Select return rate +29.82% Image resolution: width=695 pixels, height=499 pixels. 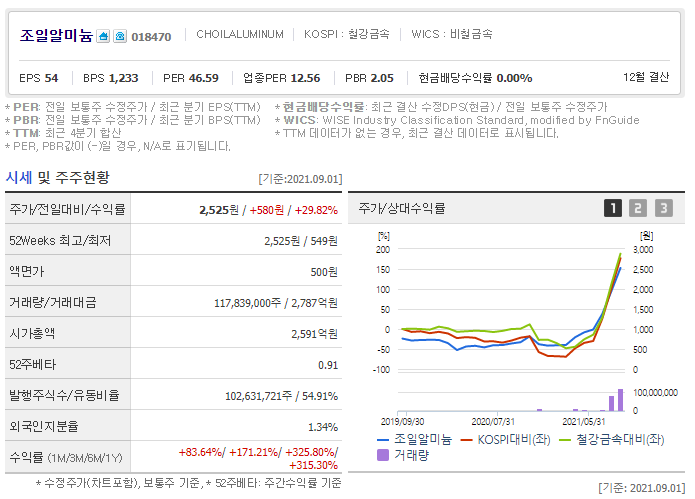(x=316, y=210)
